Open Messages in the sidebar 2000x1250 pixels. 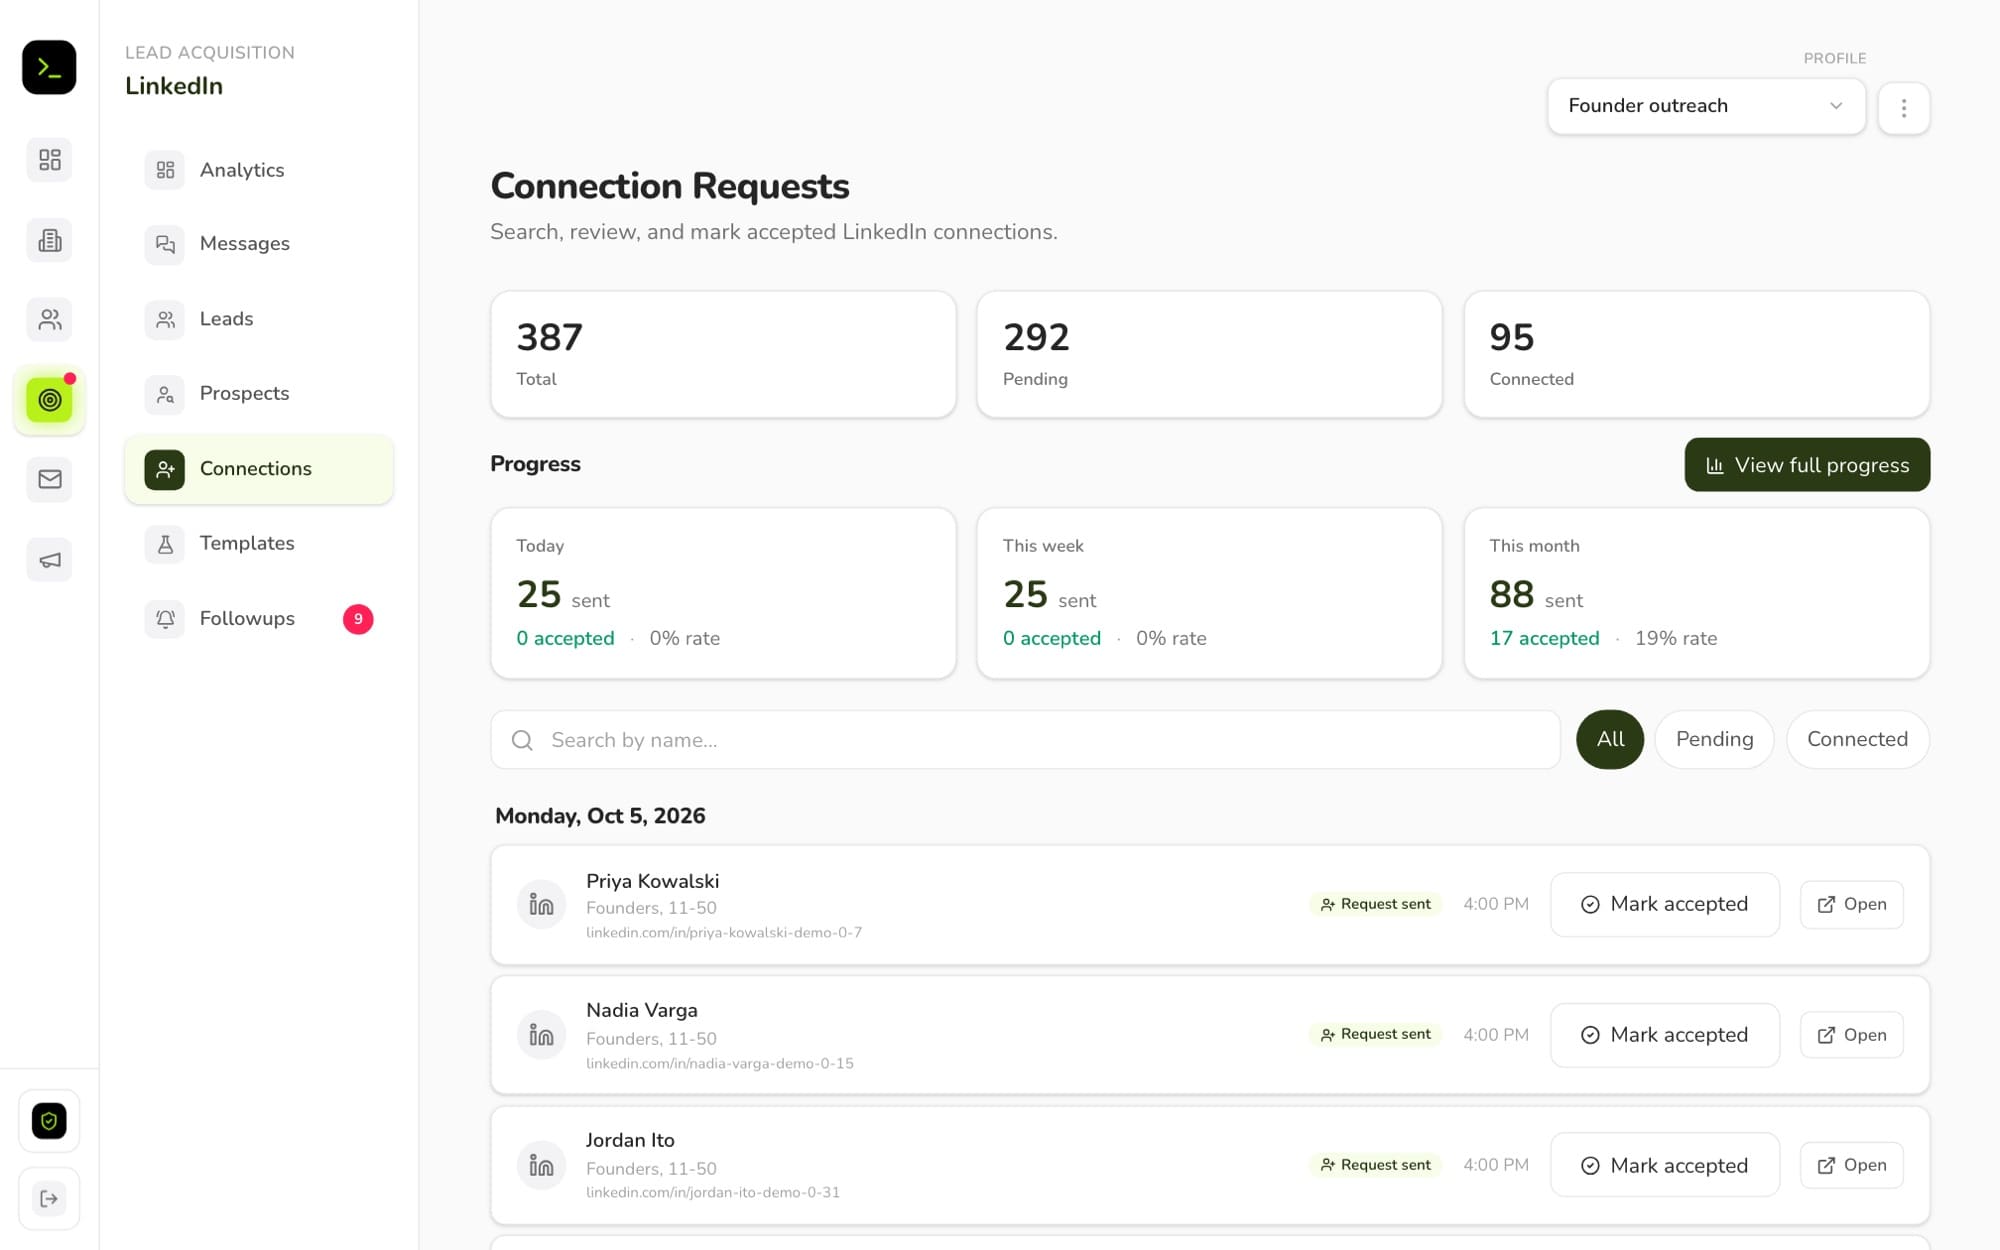(x=259, y=244)
